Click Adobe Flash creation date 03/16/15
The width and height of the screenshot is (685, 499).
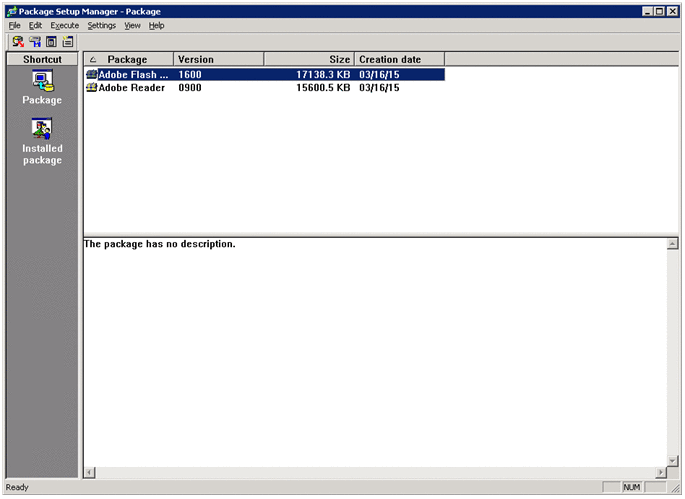click(379, 75)
